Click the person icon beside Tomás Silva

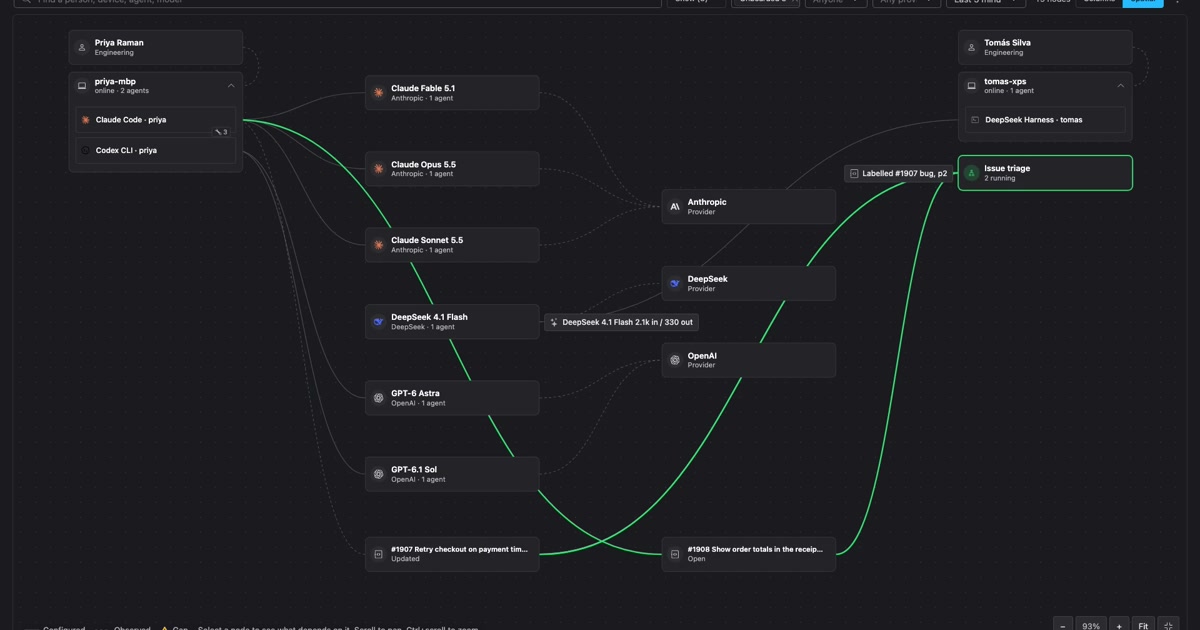click(x=971, y=47)
